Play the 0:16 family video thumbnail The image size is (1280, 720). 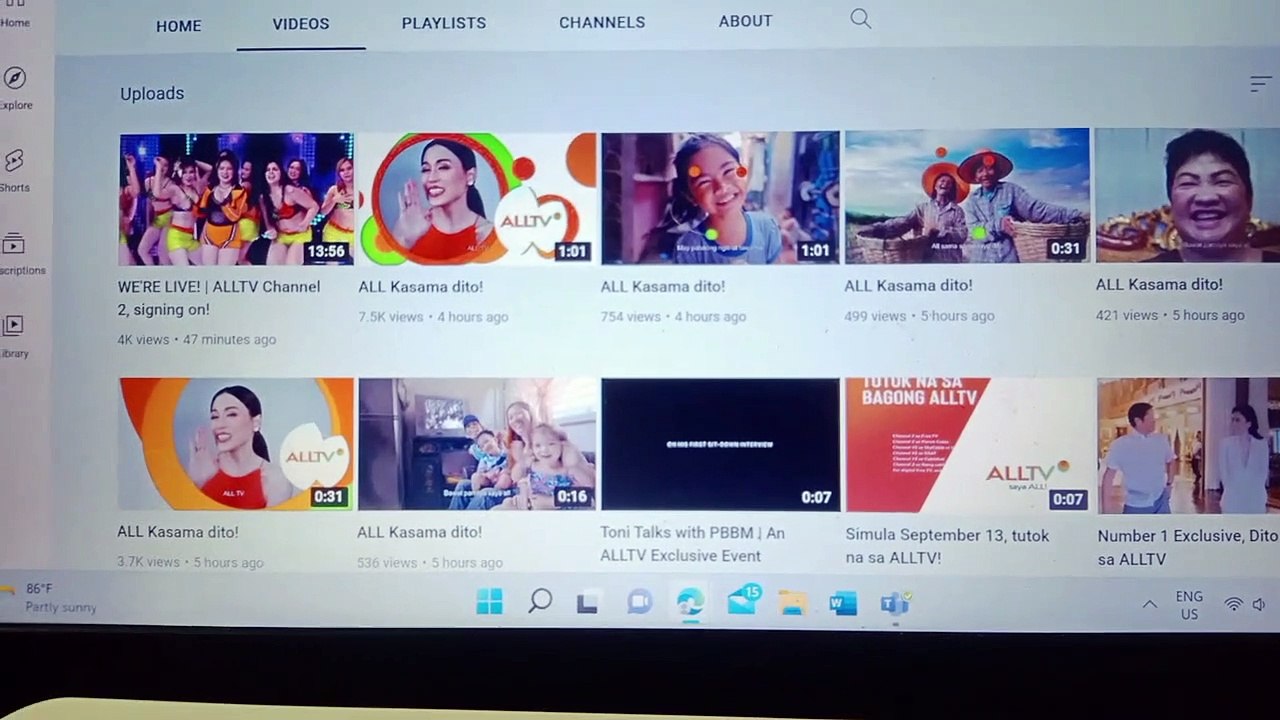(x=477, y=444)
